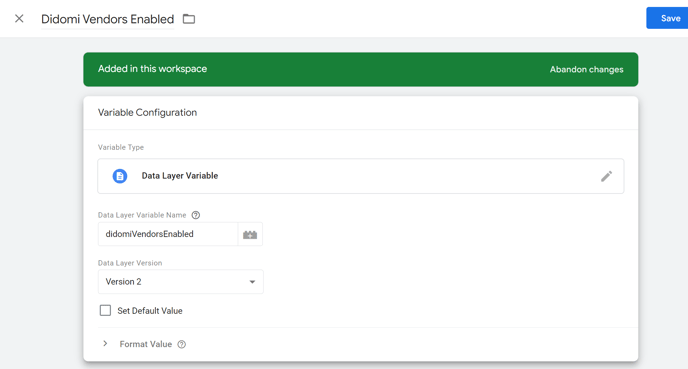Open help for Format Value
Viewport: 688px width, 369px height.
[x=182, y=344]
